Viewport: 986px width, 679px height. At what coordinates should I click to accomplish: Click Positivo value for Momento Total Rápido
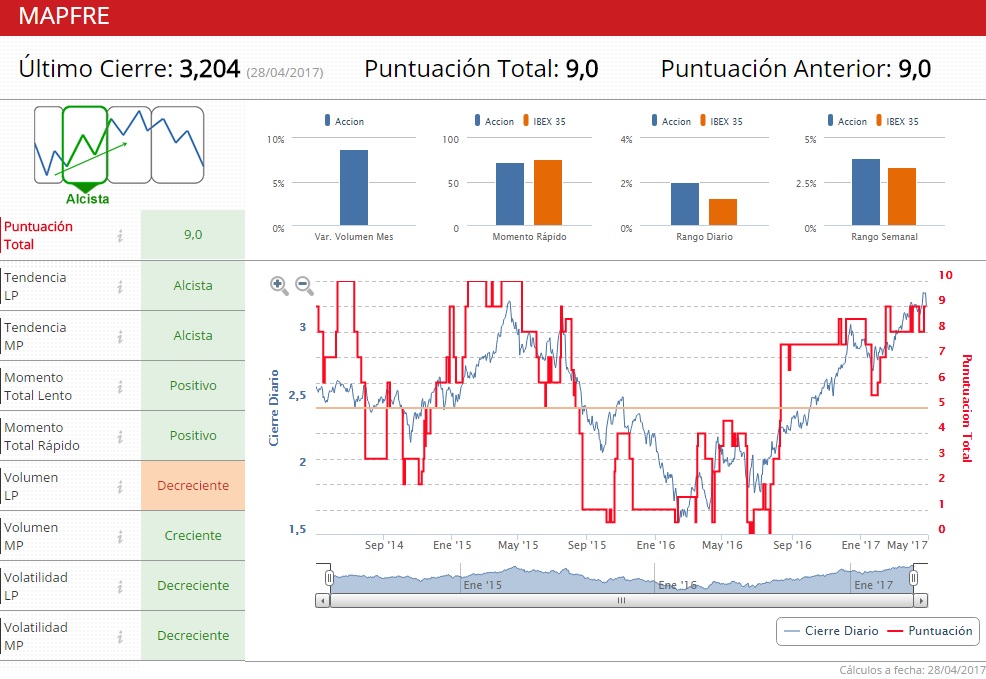[193, 436]
